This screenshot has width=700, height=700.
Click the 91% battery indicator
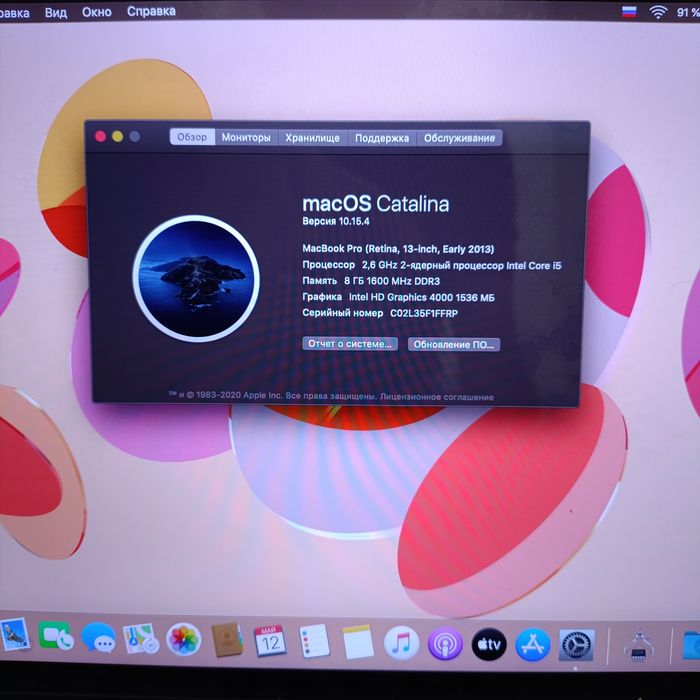click(x=688, y=12)
